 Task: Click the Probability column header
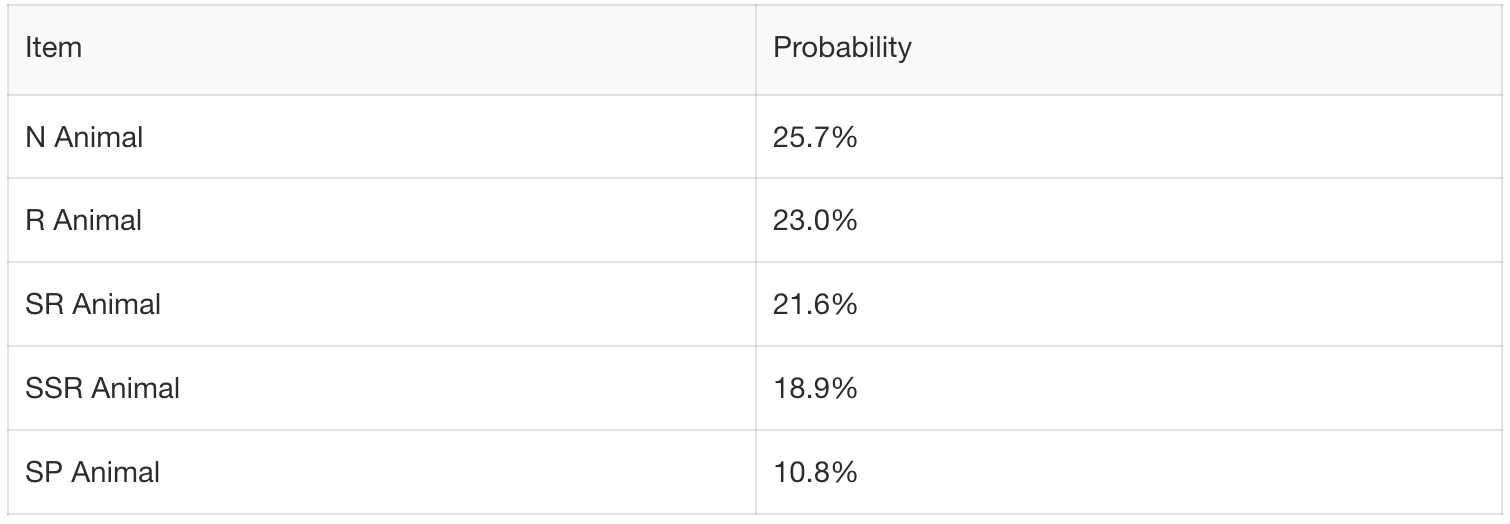[x=842, y=48]
